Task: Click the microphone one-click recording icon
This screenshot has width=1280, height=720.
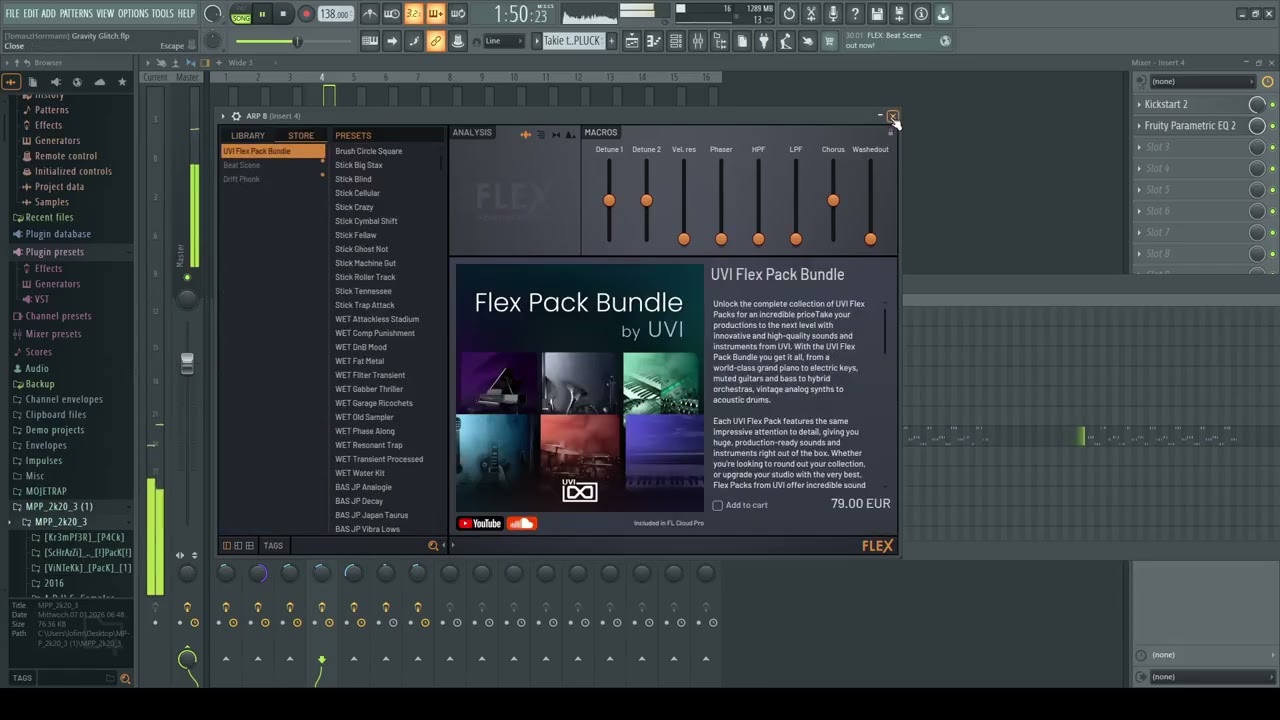Action: point(833,14)
